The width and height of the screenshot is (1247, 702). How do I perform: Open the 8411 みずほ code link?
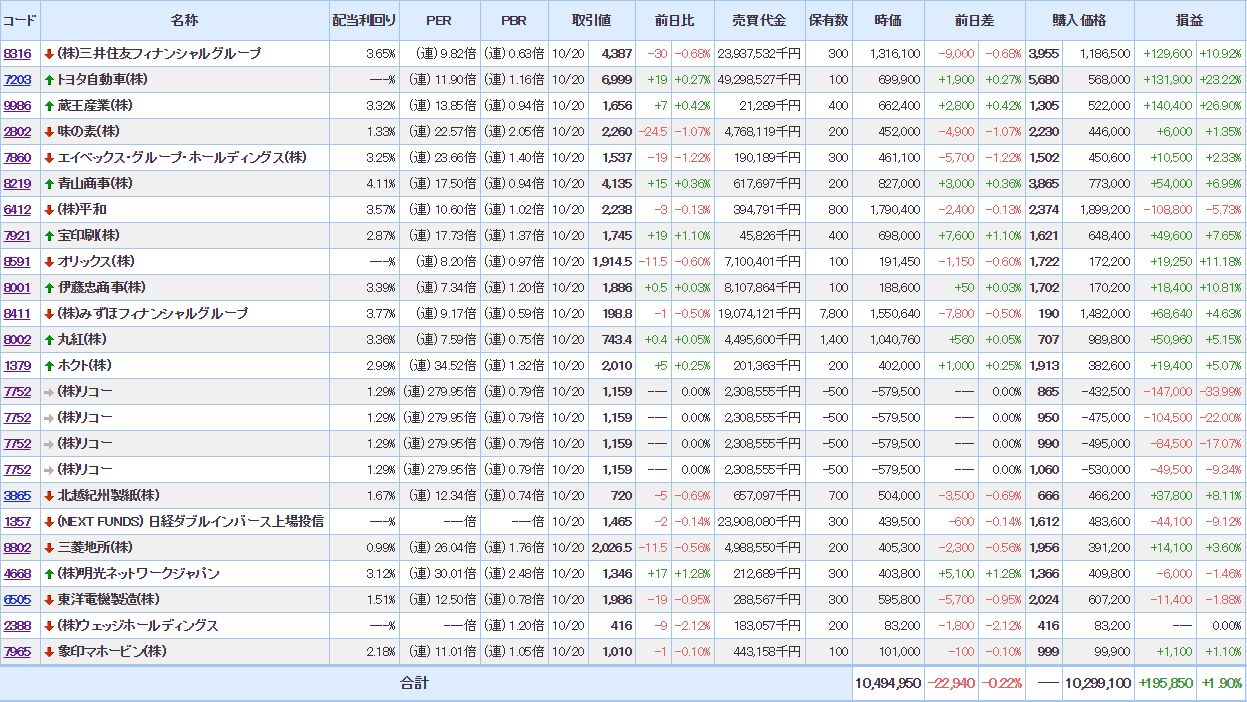17,314
